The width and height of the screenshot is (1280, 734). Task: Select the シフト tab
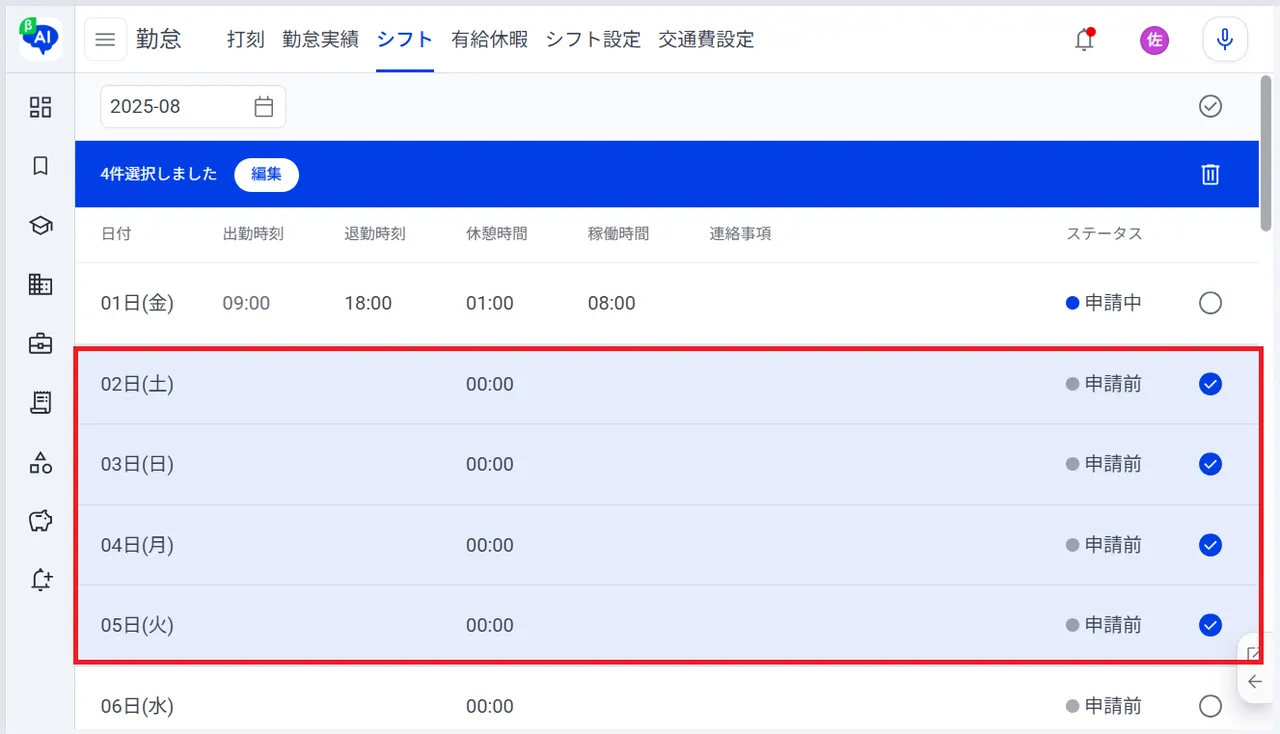coord(405,40)
